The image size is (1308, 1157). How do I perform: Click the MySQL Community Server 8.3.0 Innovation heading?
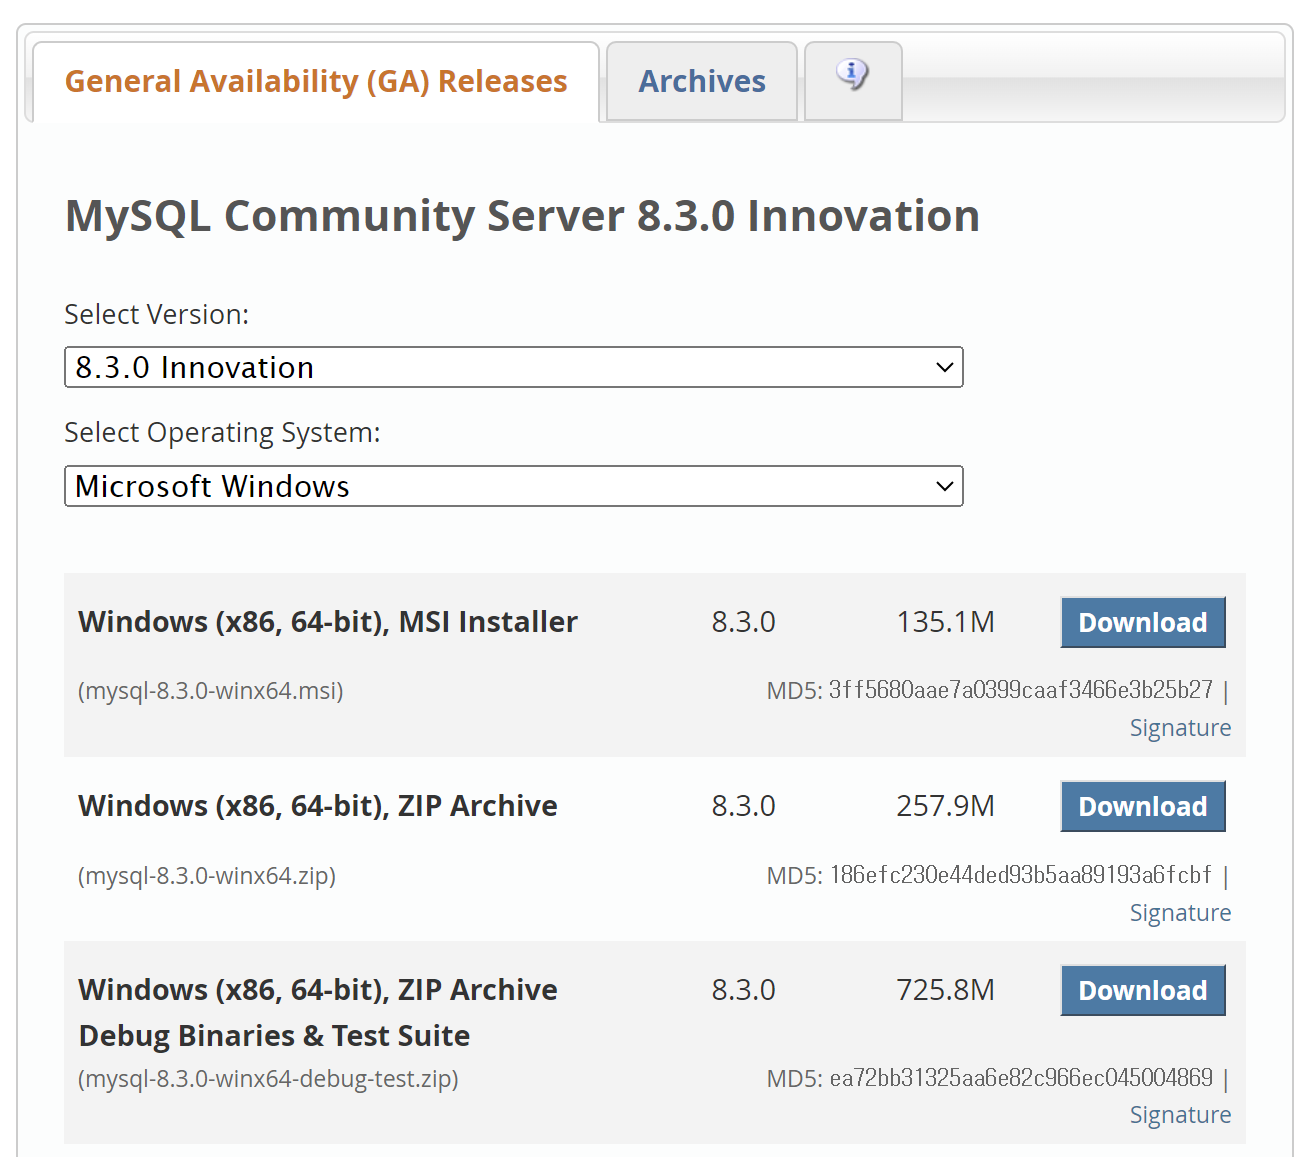click(522, 216)
